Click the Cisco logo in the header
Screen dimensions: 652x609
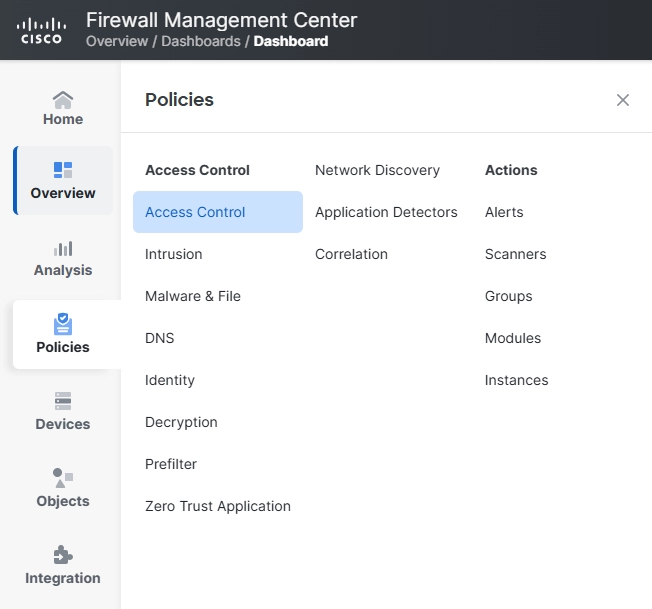[41, 31]
